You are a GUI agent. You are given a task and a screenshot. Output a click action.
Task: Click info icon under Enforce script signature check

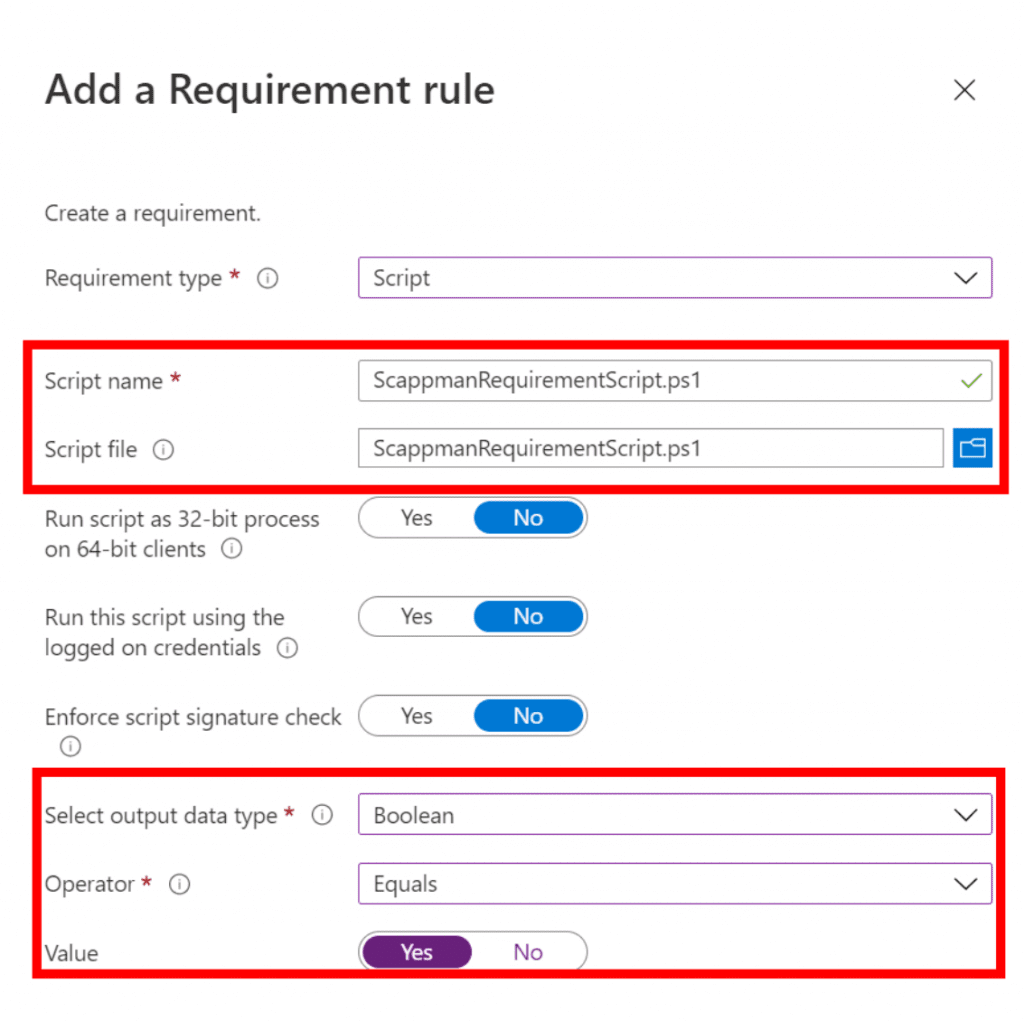click(x=70, y=746)
